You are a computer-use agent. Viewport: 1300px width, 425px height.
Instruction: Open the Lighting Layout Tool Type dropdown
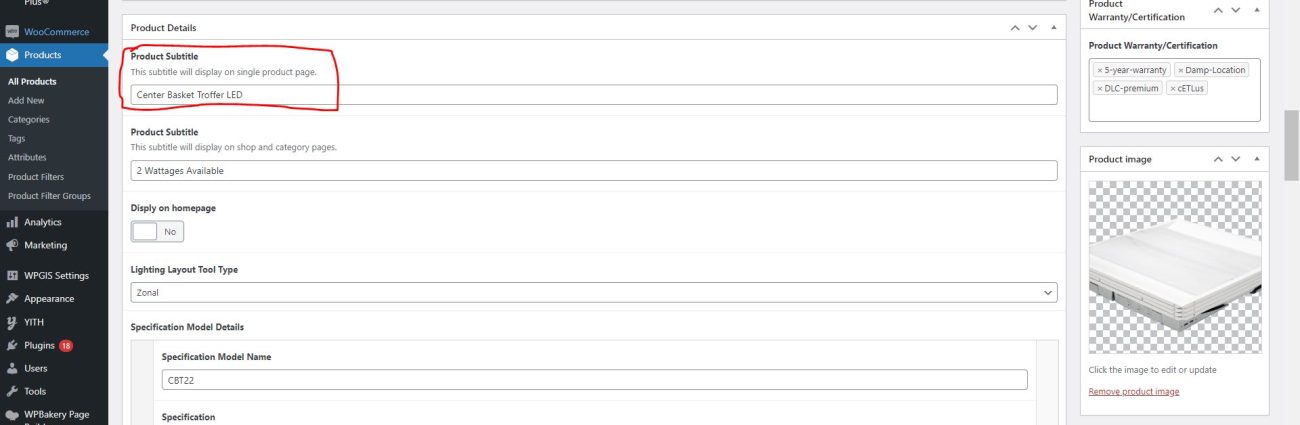point(593,293)
